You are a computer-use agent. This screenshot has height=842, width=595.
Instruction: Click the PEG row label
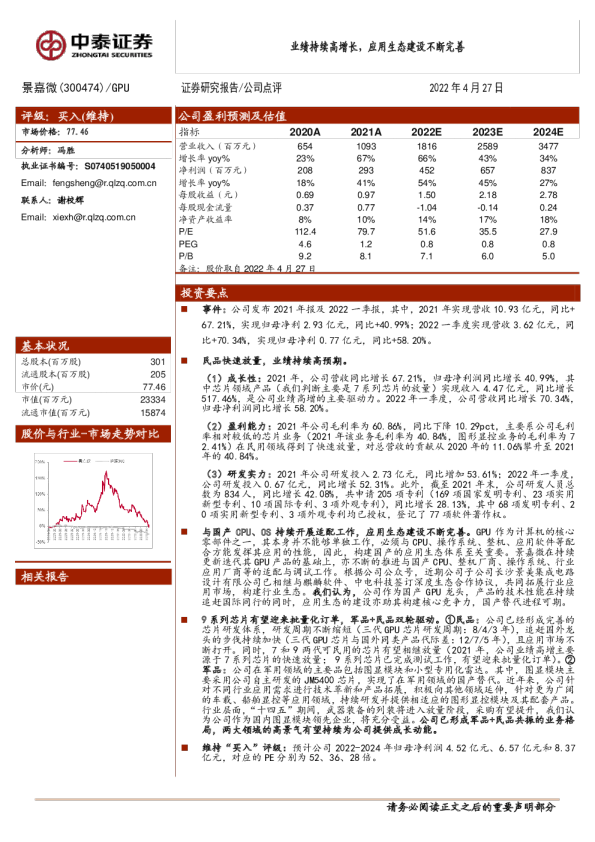tap(188, 244)
